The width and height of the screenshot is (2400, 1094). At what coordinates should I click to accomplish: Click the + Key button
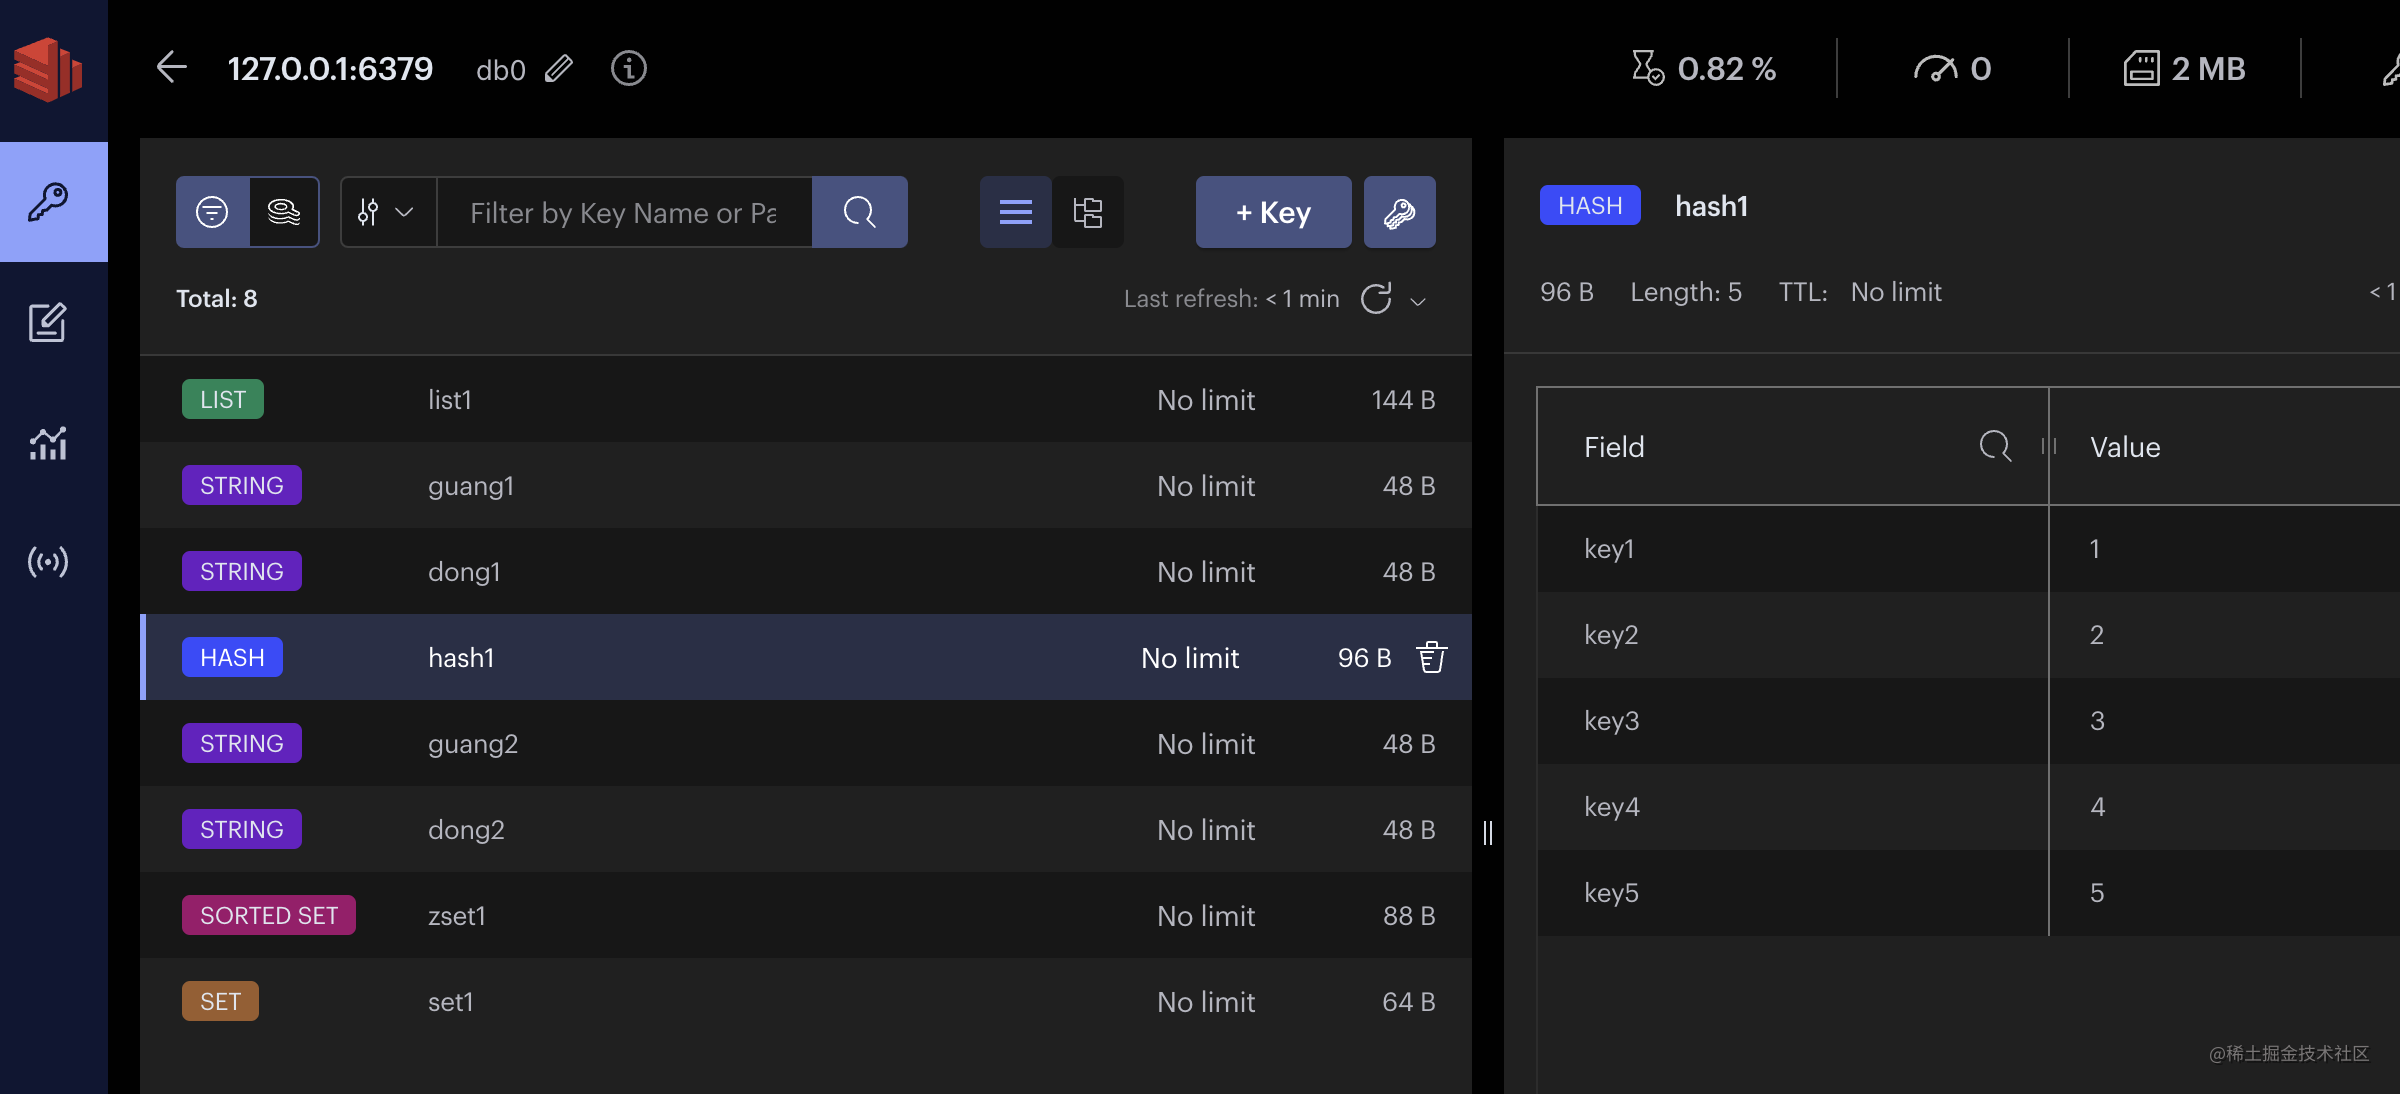point(1273,212)
